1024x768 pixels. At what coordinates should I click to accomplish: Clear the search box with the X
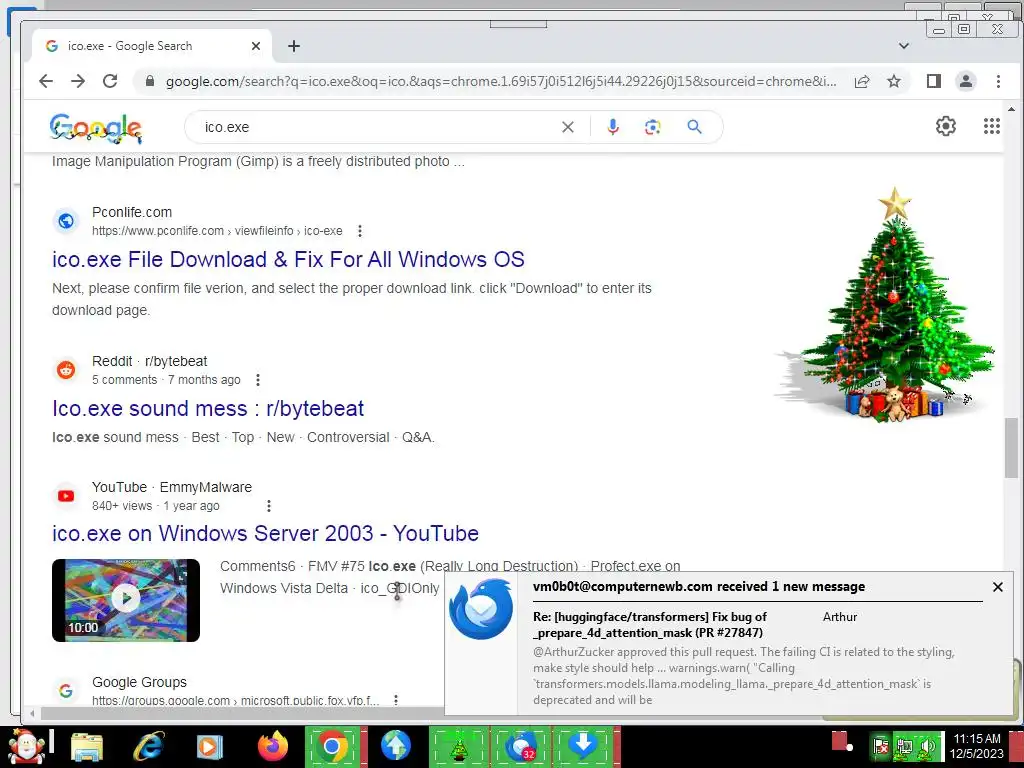click(568, 127)
